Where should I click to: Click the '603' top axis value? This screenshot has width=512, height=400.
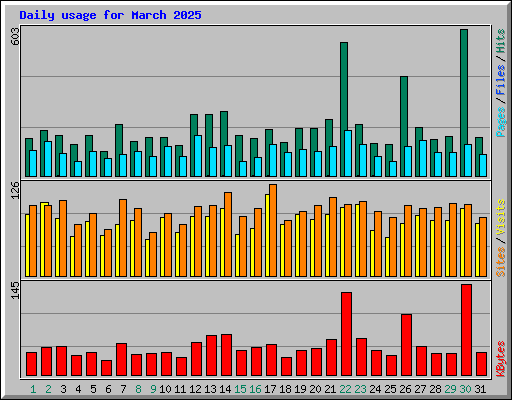click(15, 36)
